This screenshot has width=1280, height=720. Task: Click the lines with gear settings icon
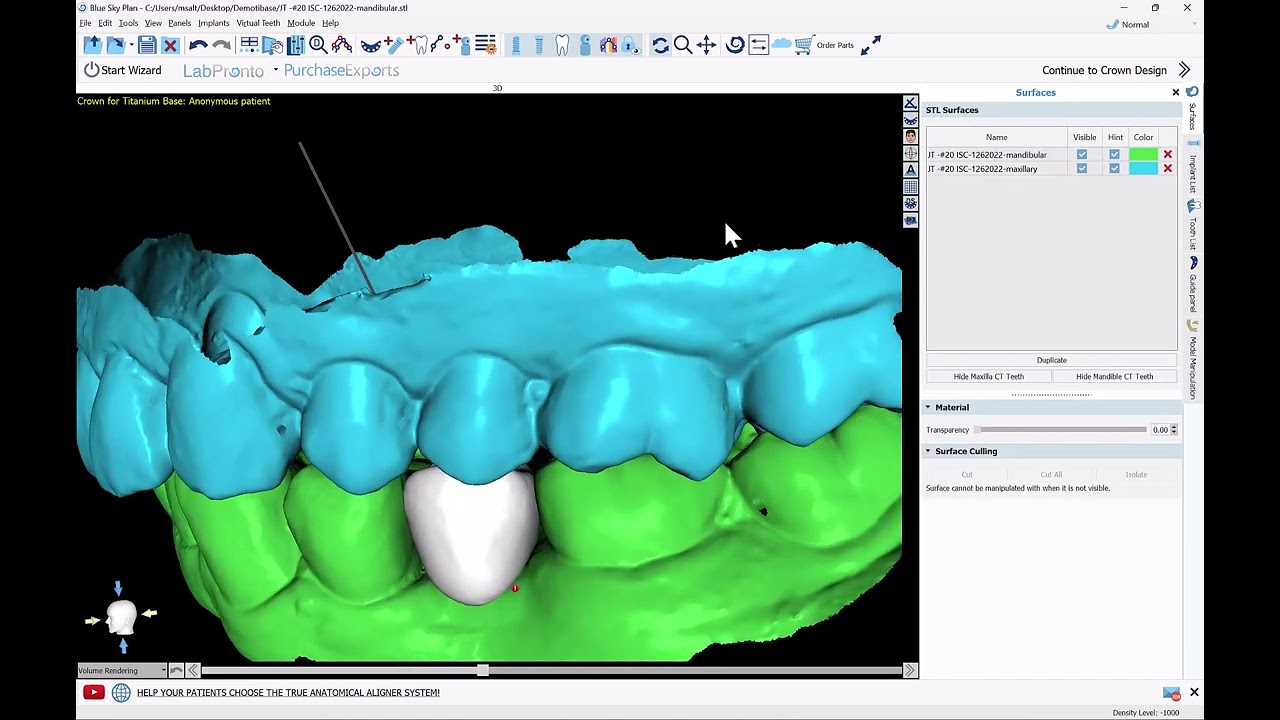pos(485,45)
